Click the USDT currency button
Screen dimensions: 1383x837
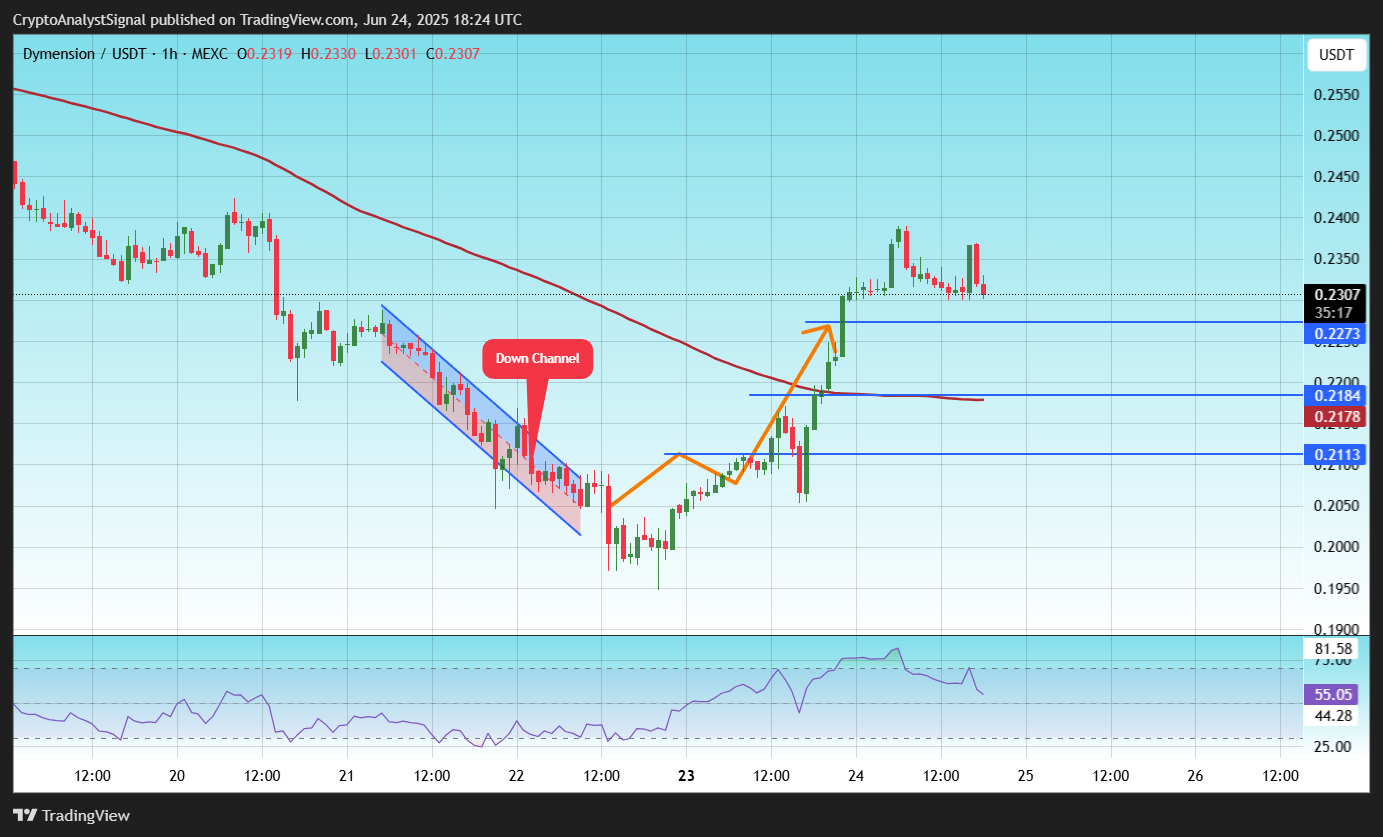tap(1337, 55)
